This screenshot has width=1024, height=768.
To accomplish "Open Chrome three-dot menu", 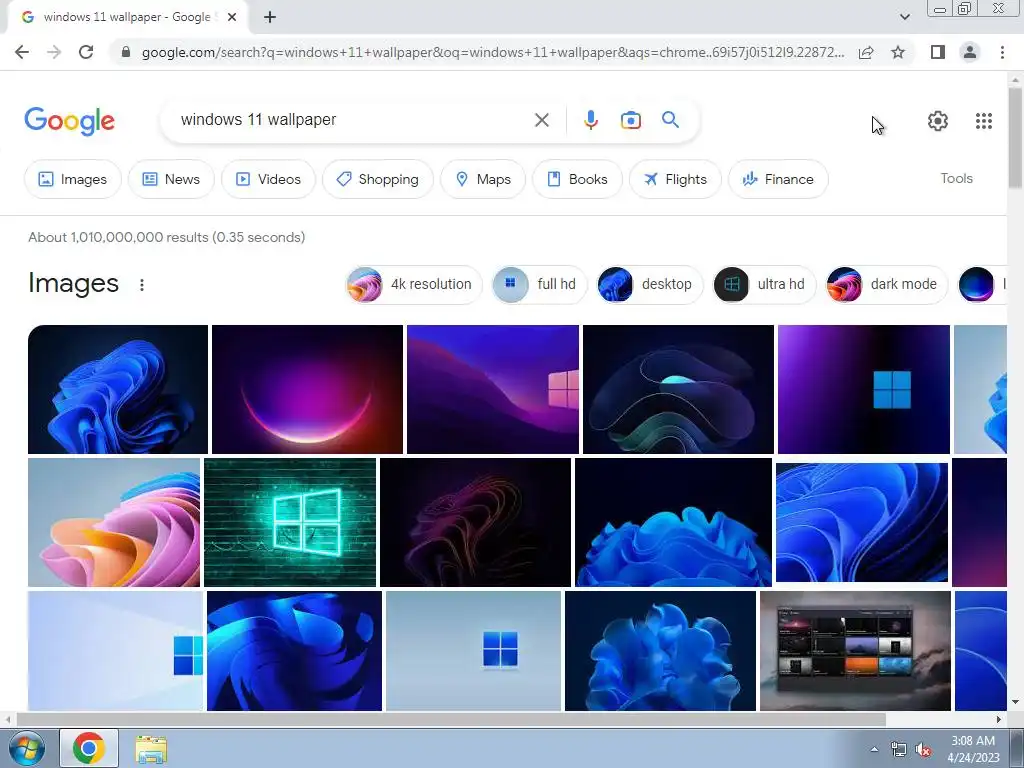I will point(1002,52).
